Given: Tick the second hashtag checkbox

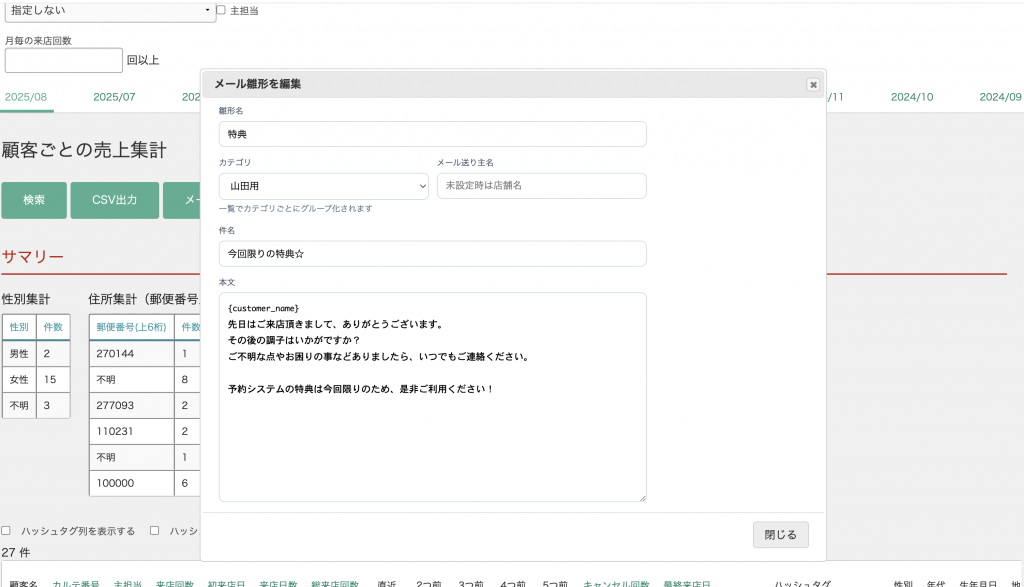Looking at the screenshot, I should point(155,531).
